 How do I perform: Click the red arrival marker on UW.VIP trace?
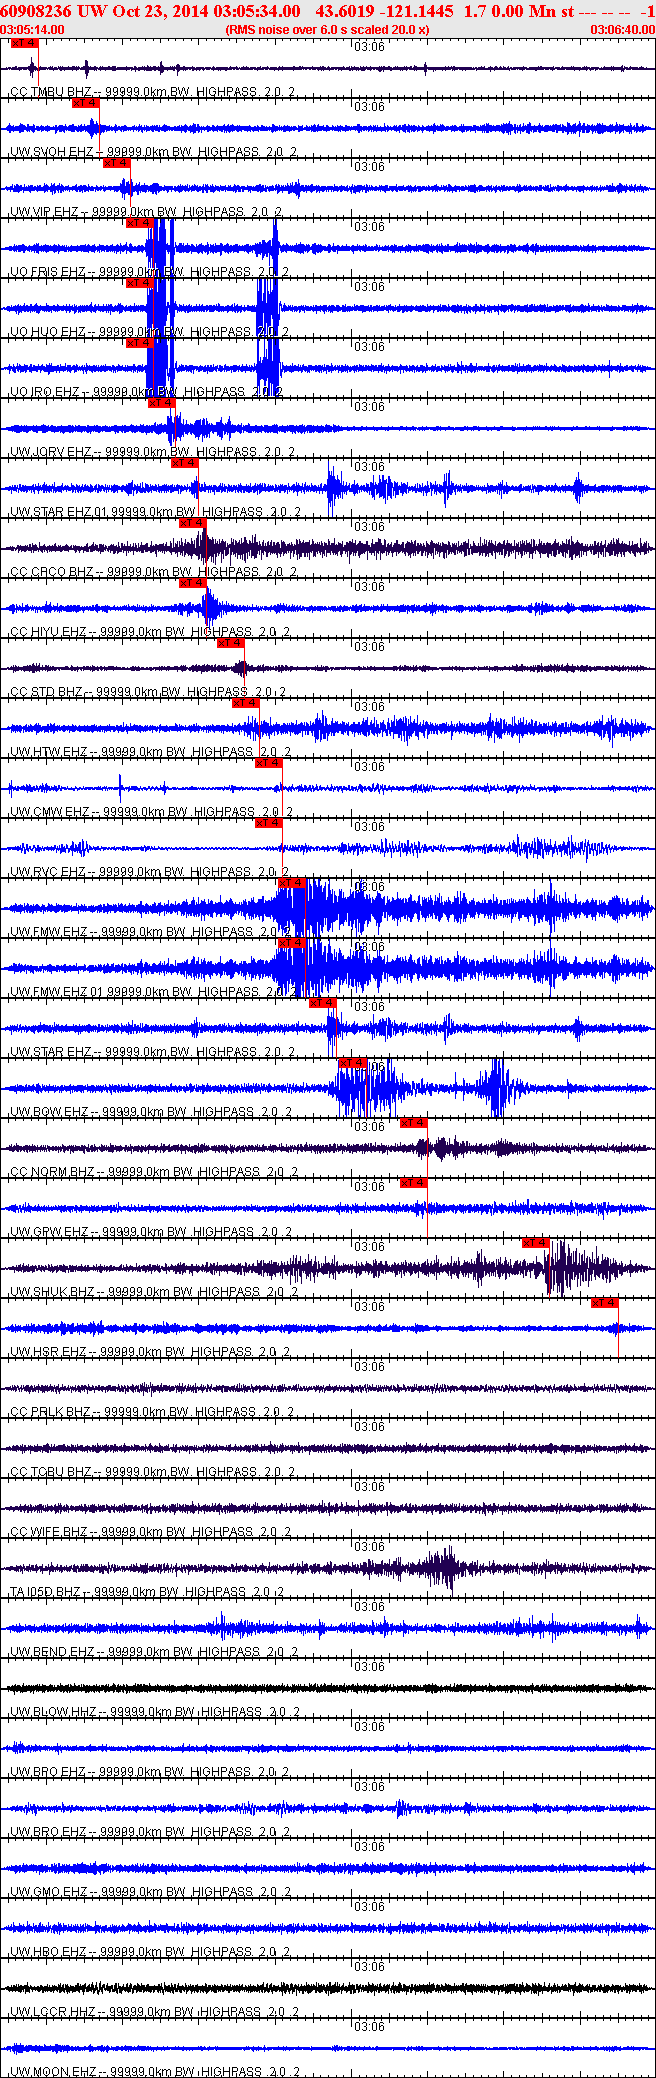(117, 163)
